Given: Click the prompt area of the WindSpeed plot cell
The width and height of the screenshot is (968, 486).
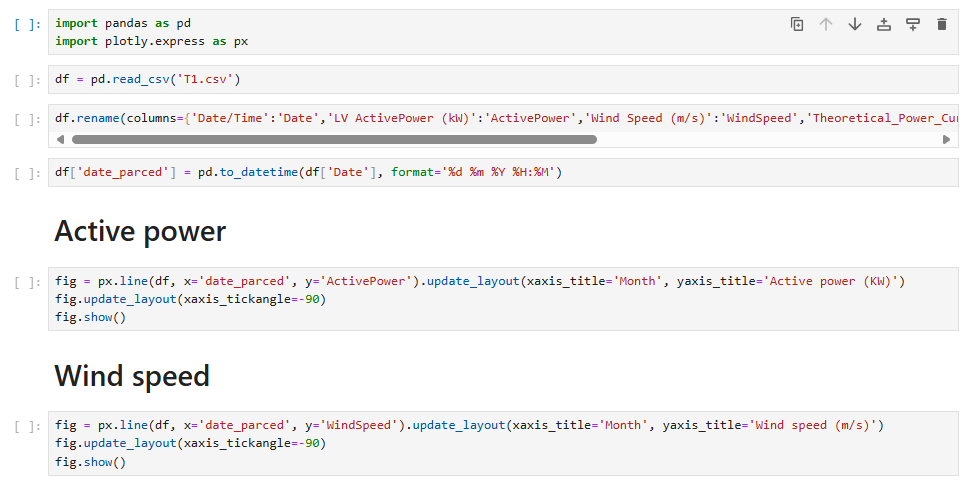Looking at the screenshot, I should [28, 426].
